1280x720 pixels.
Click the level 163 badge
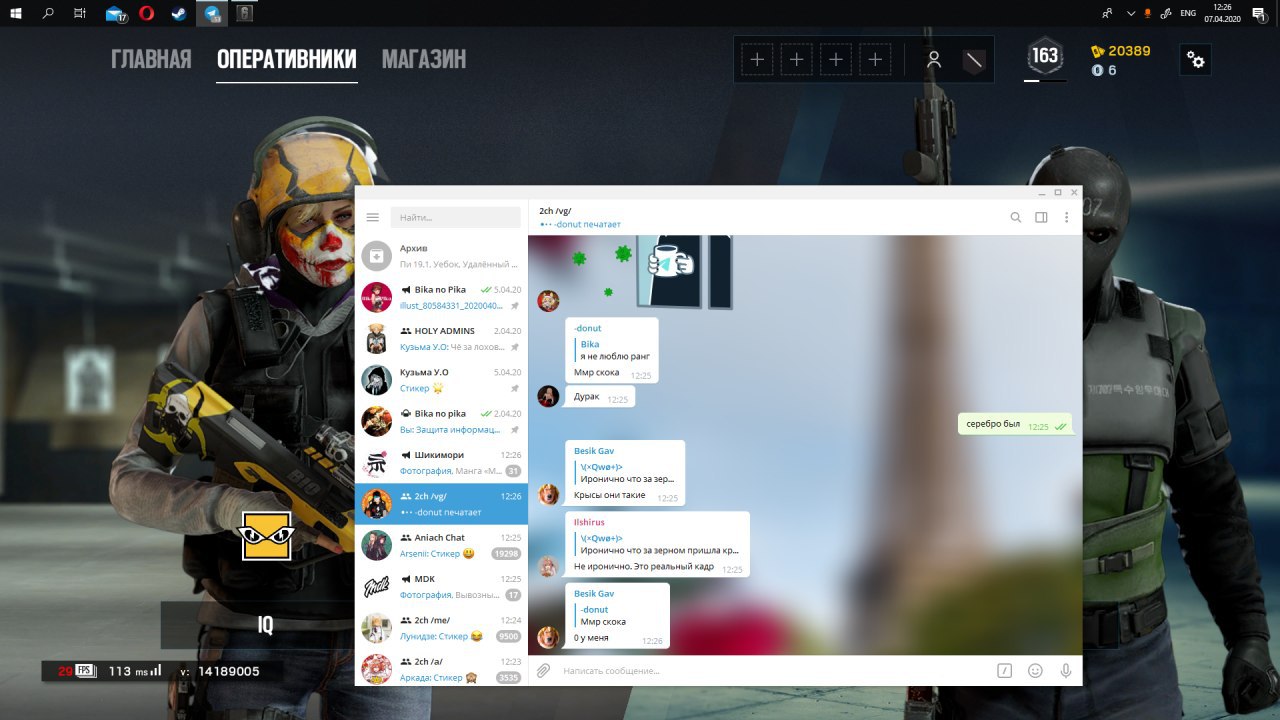pos(1045,57)
